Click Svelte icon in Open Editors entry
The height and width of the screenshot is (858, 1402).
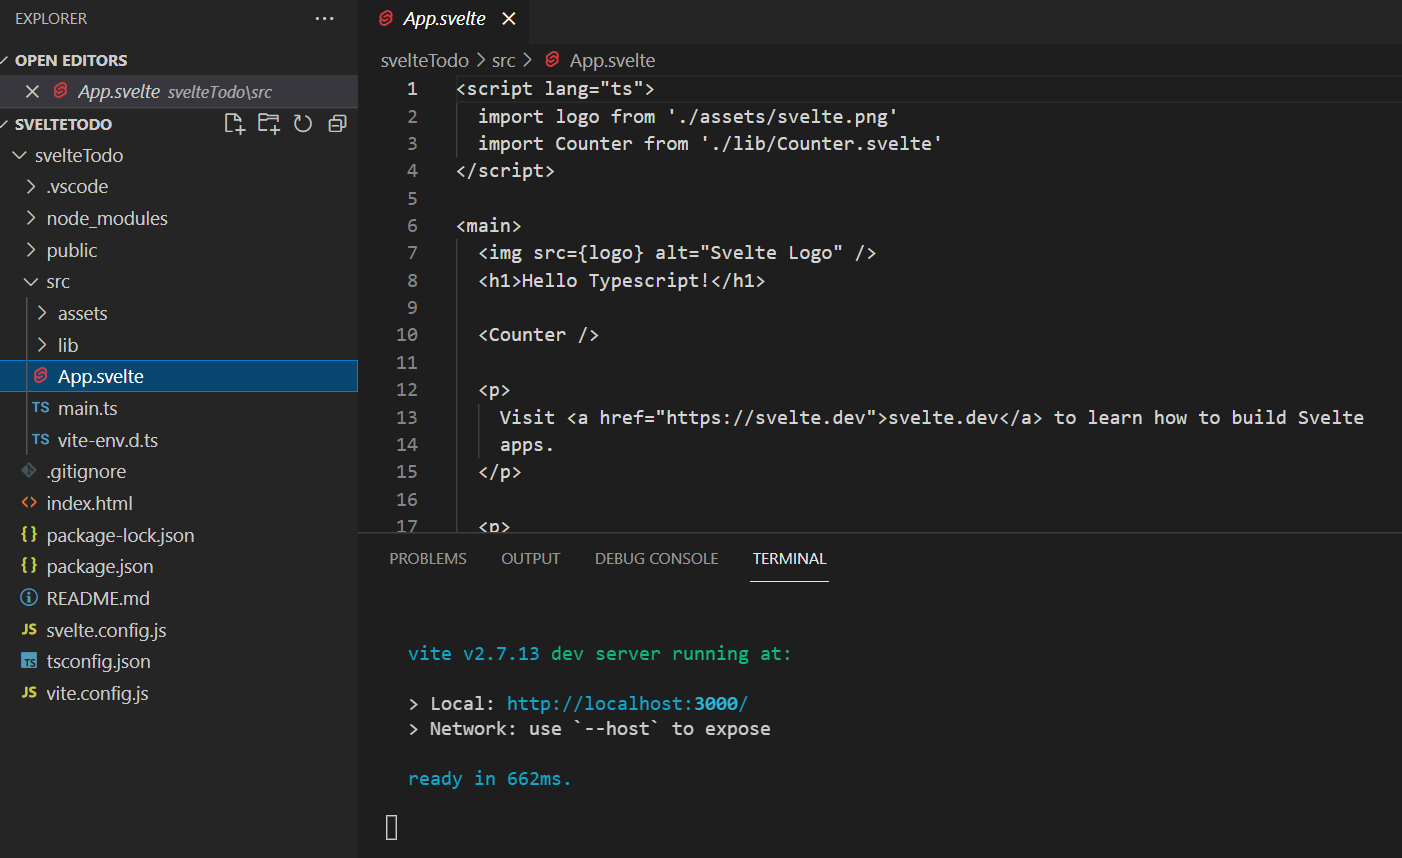[x=60, y=91]
